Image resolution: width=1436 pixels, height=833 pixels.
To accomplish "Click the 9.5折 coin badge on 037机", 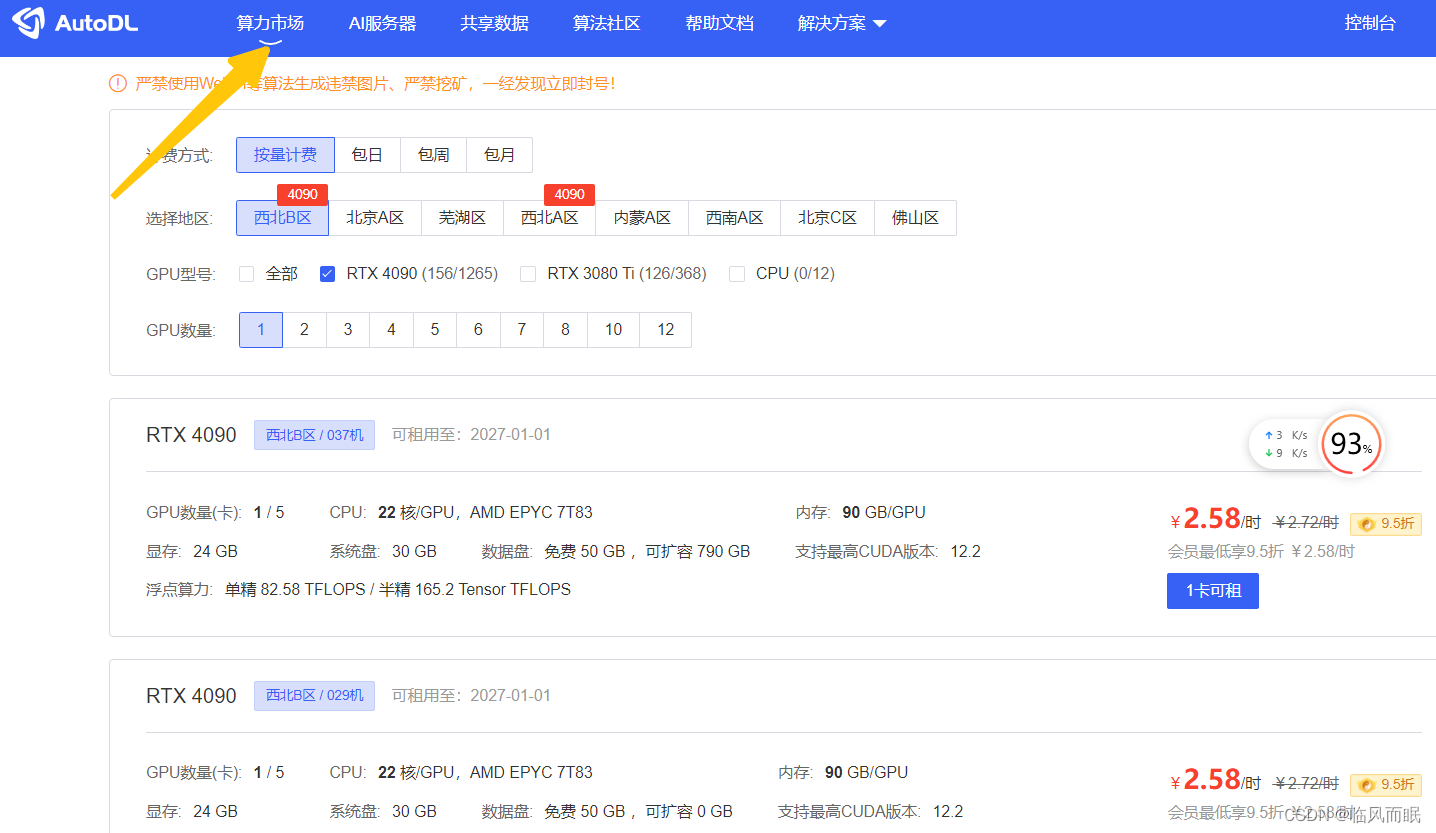I will (x=1386, y=523).
